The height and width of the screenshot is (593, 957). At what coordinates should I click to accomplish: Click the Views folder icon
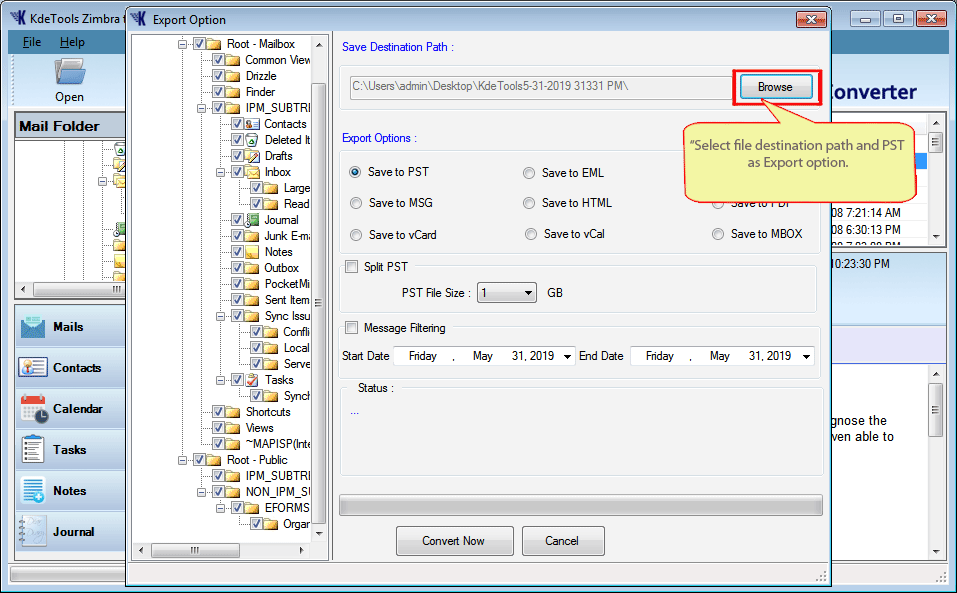(x=233, y=428)
